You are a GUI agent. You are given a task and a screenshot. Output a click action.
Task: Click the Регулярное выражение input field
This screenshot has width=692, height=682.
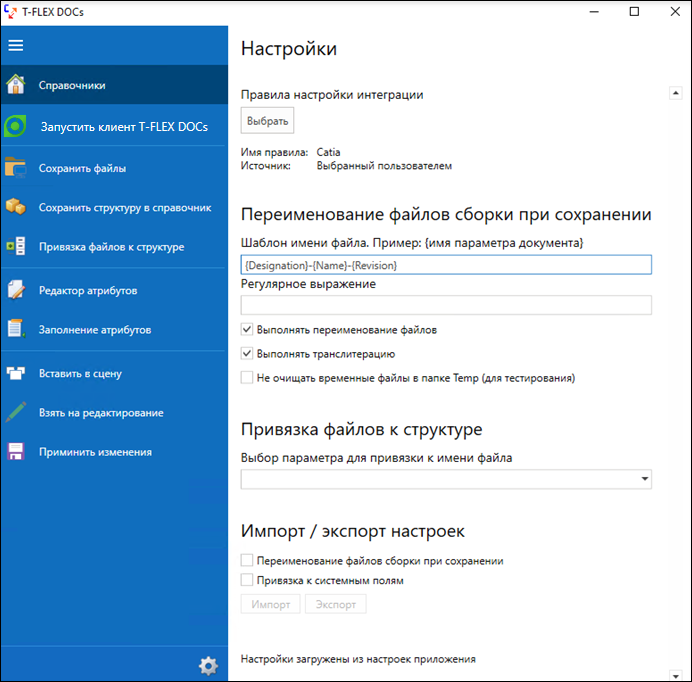coord(446,305)
